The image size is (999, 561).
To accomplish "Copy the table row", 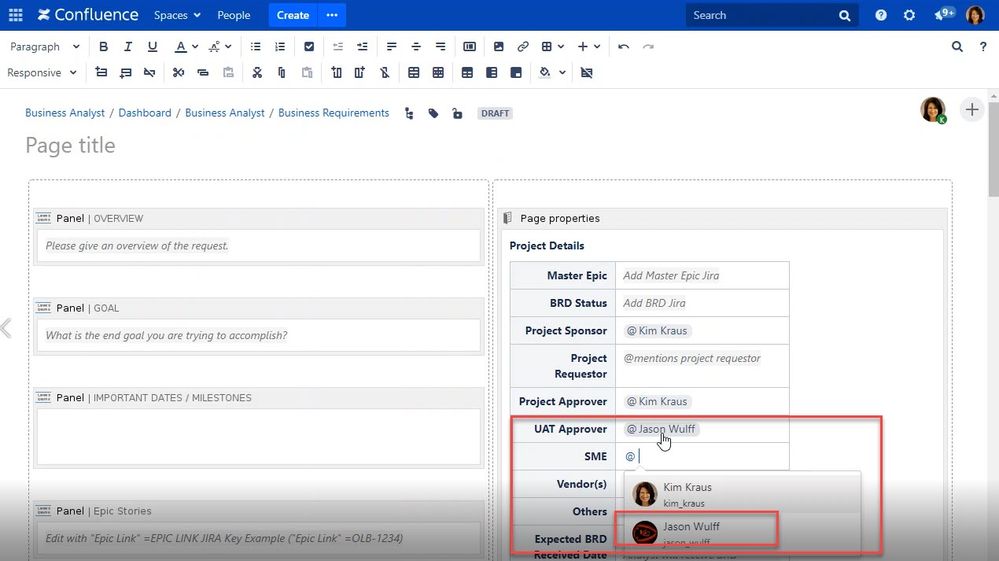I will coord(203,73).
